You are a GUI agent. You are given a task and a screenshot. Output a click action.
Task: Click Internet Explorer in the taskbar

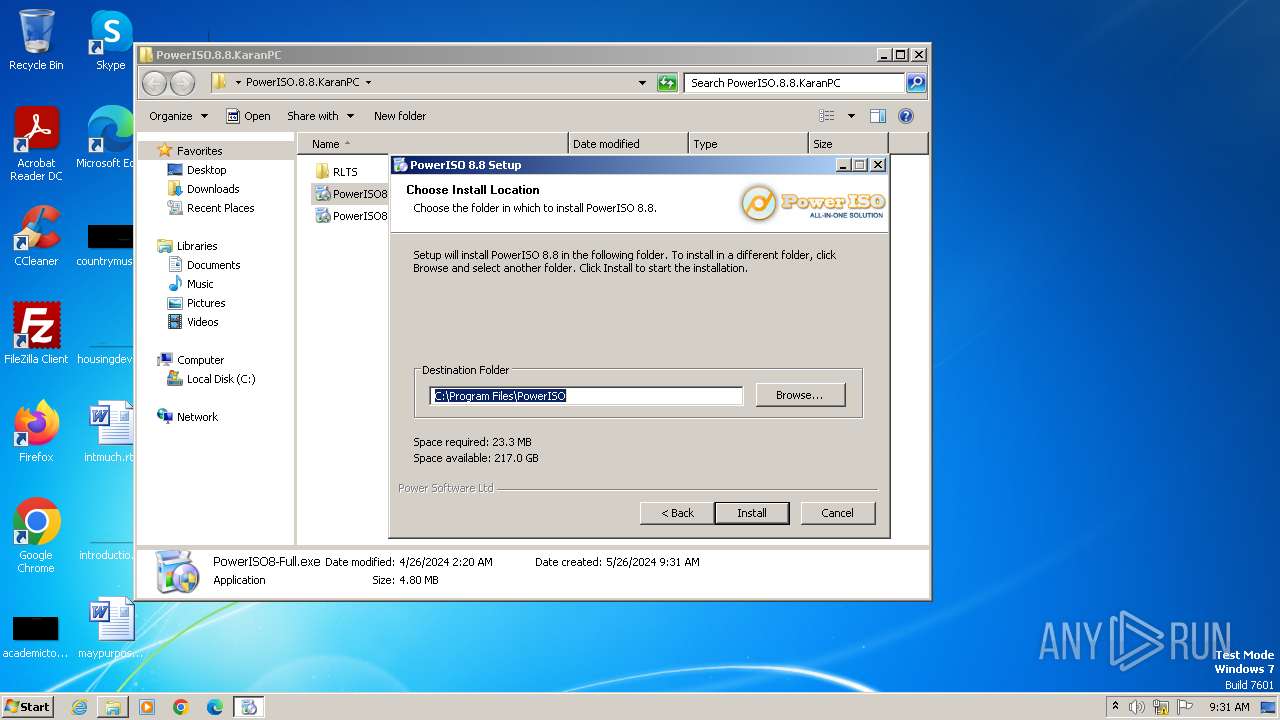(79, 707)
